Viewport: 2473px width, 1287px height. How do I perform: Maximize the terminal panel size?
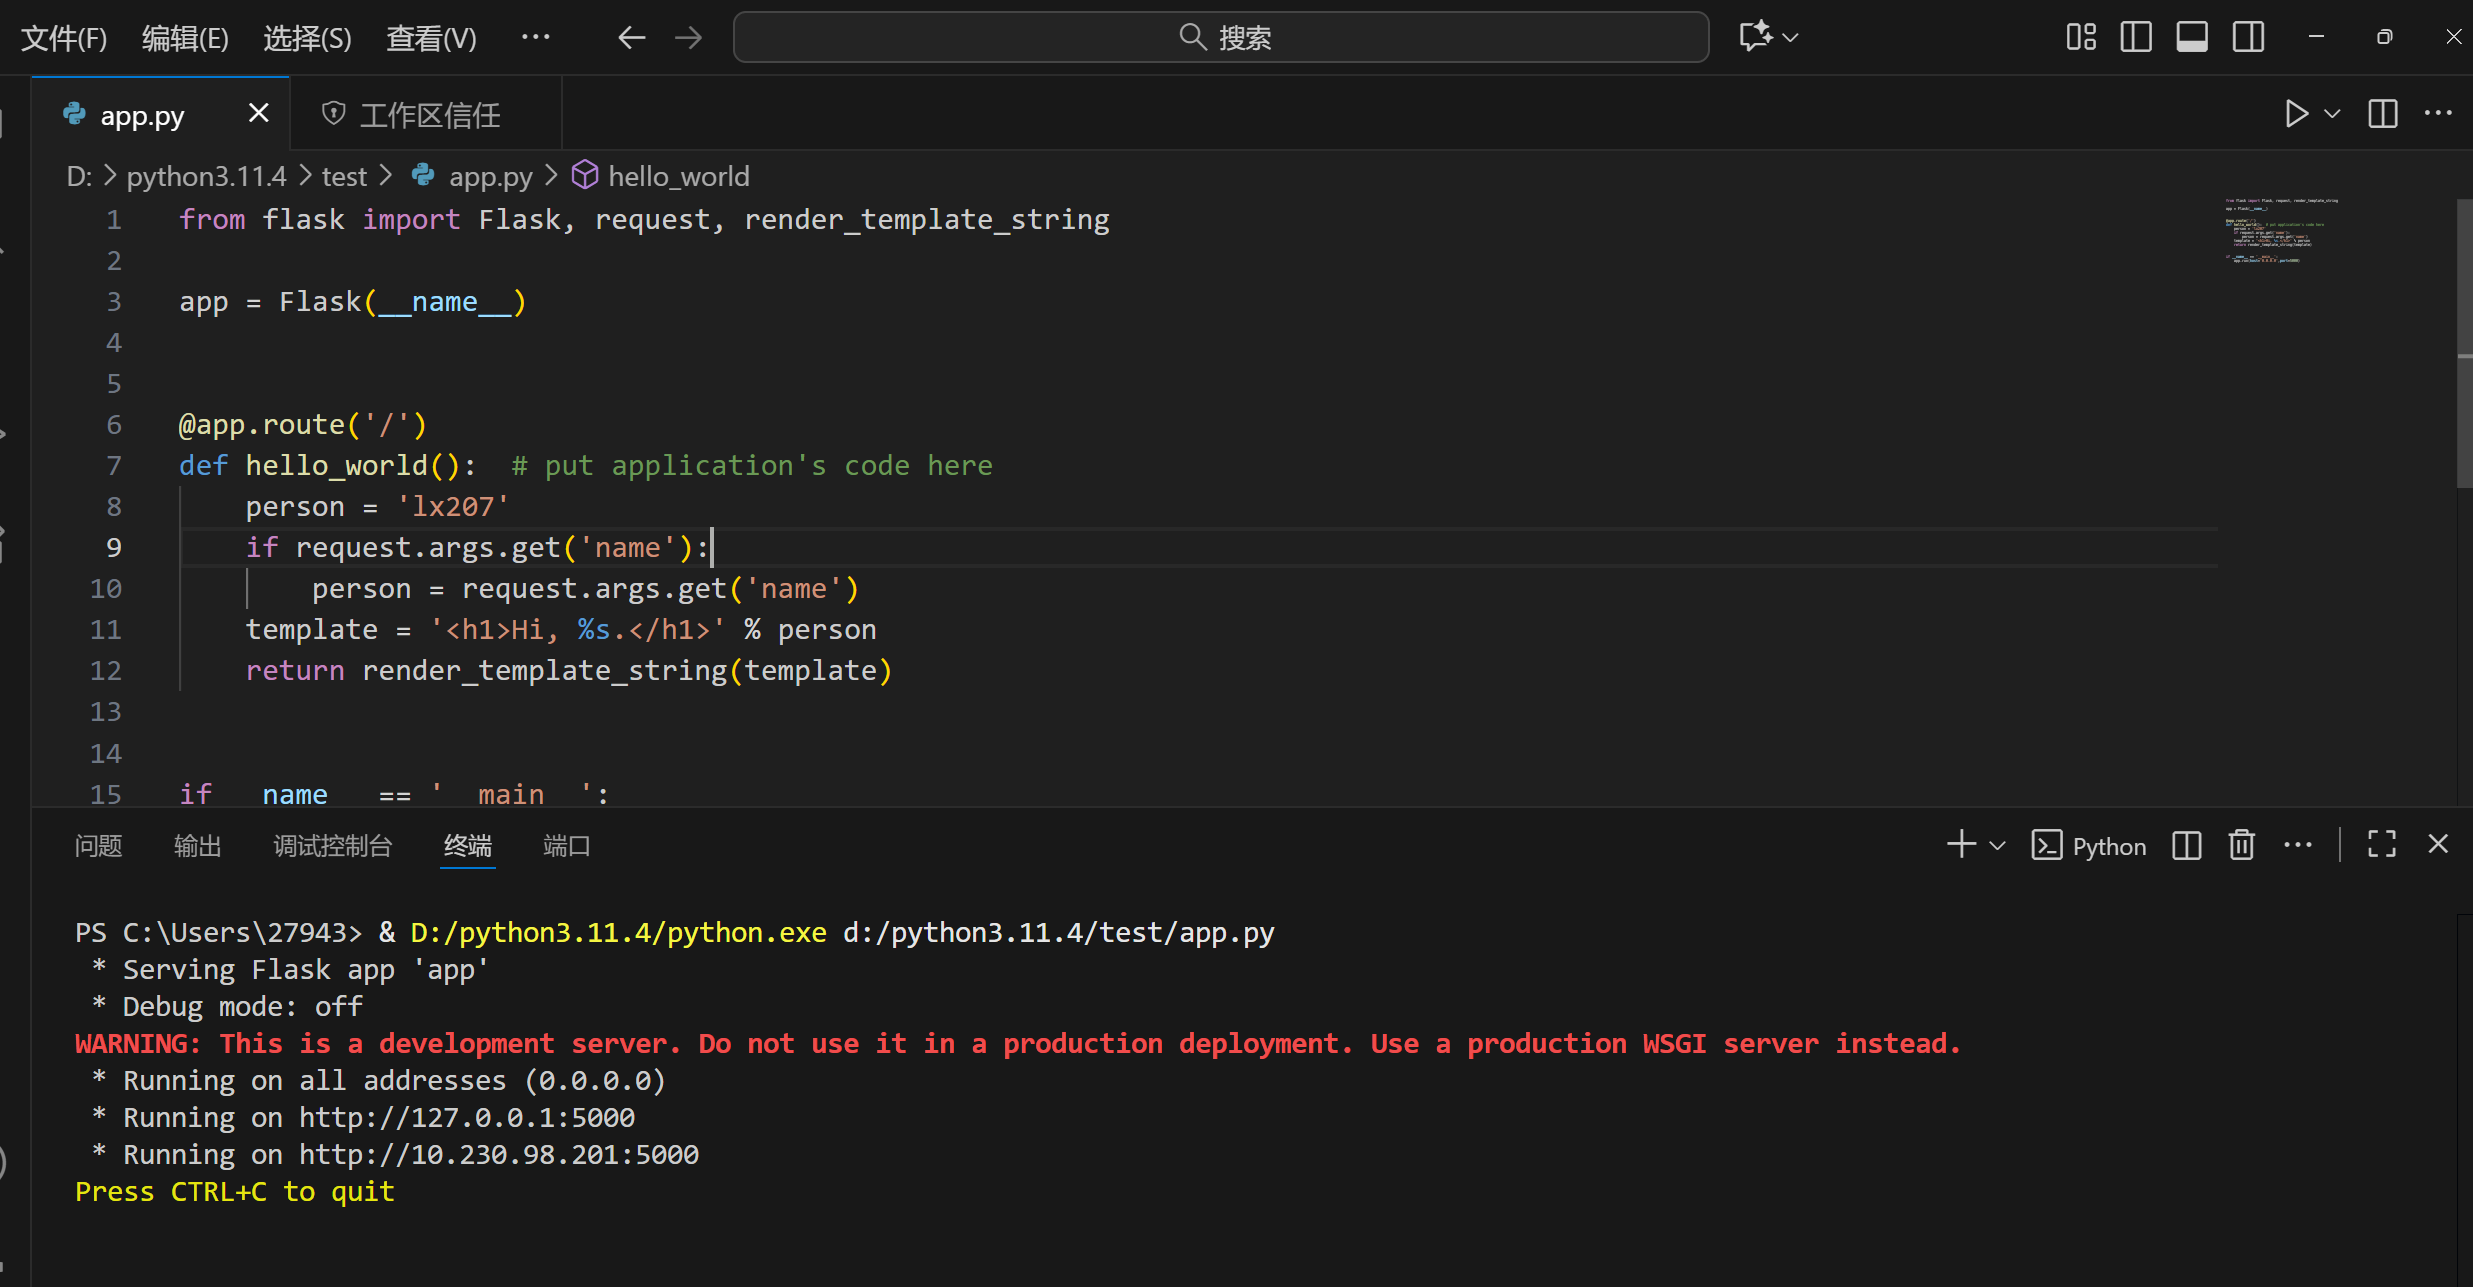pos(2382,845)
